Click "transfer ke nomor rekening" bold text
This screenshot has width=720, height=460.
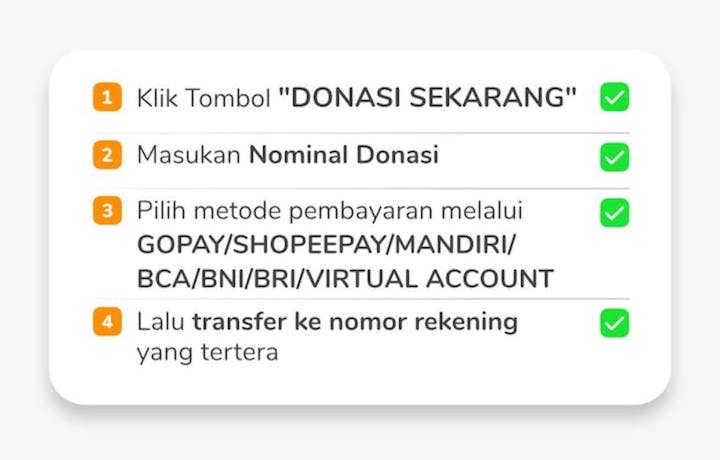click(355, 322)
